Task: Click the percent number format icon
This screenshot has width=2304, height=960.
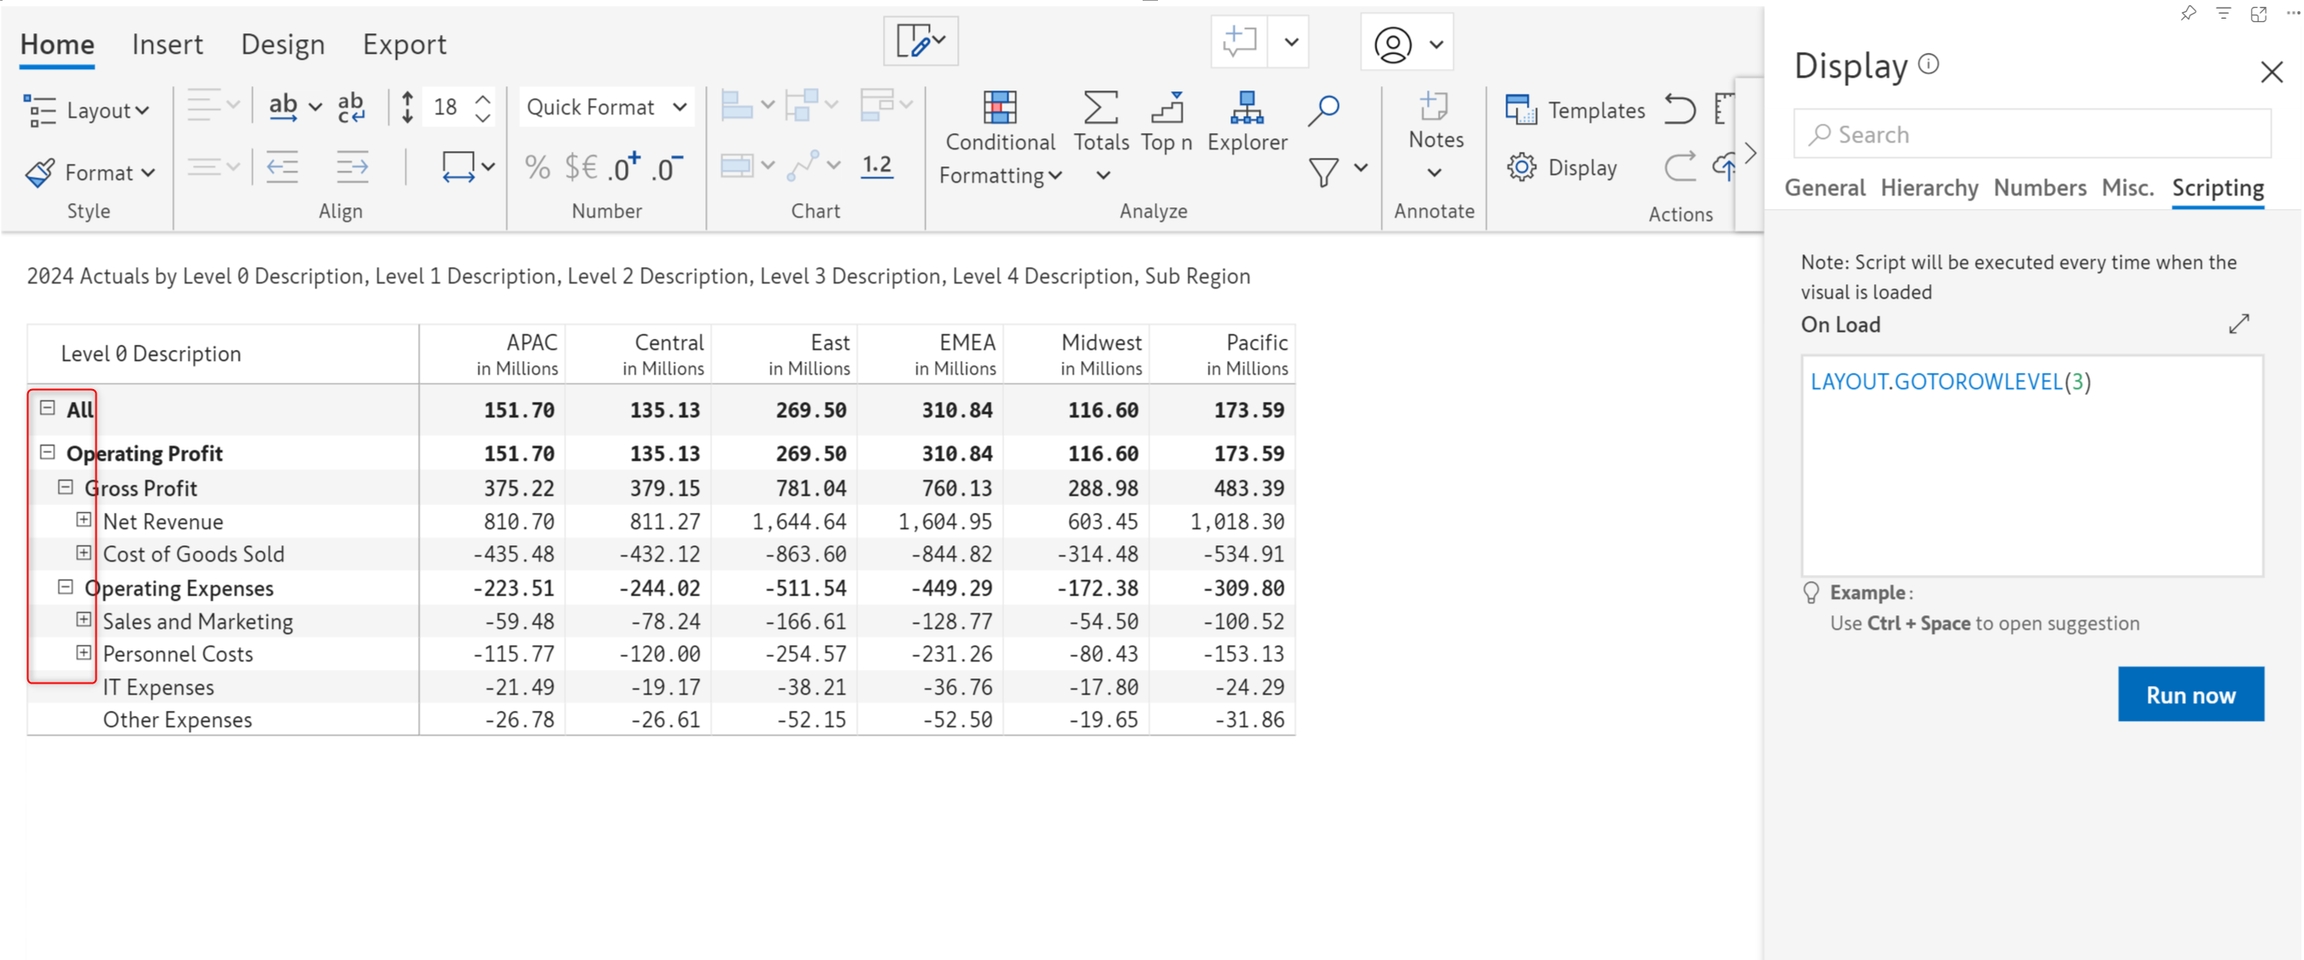Action: click(537, 167)
